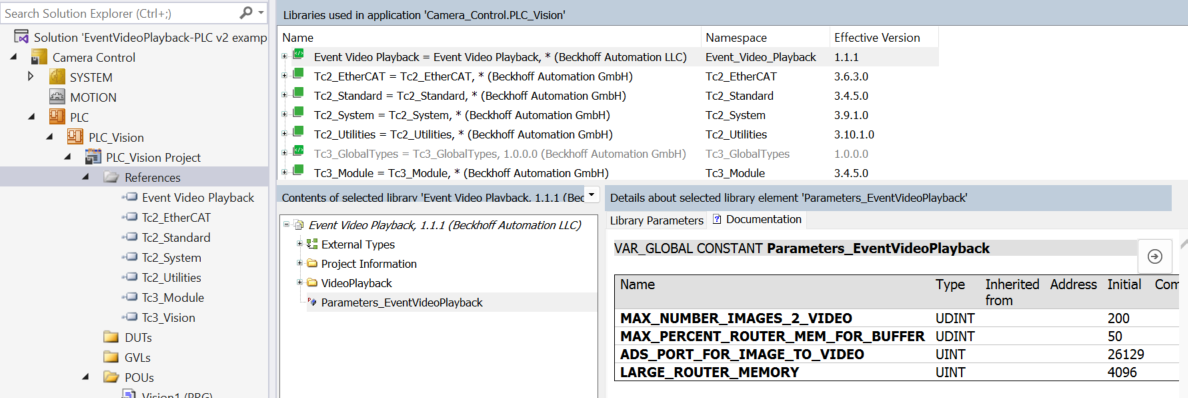Collapse the References folder node
Image resolution: width=1188 pixels, height=398 pixels.
[86, 178]
